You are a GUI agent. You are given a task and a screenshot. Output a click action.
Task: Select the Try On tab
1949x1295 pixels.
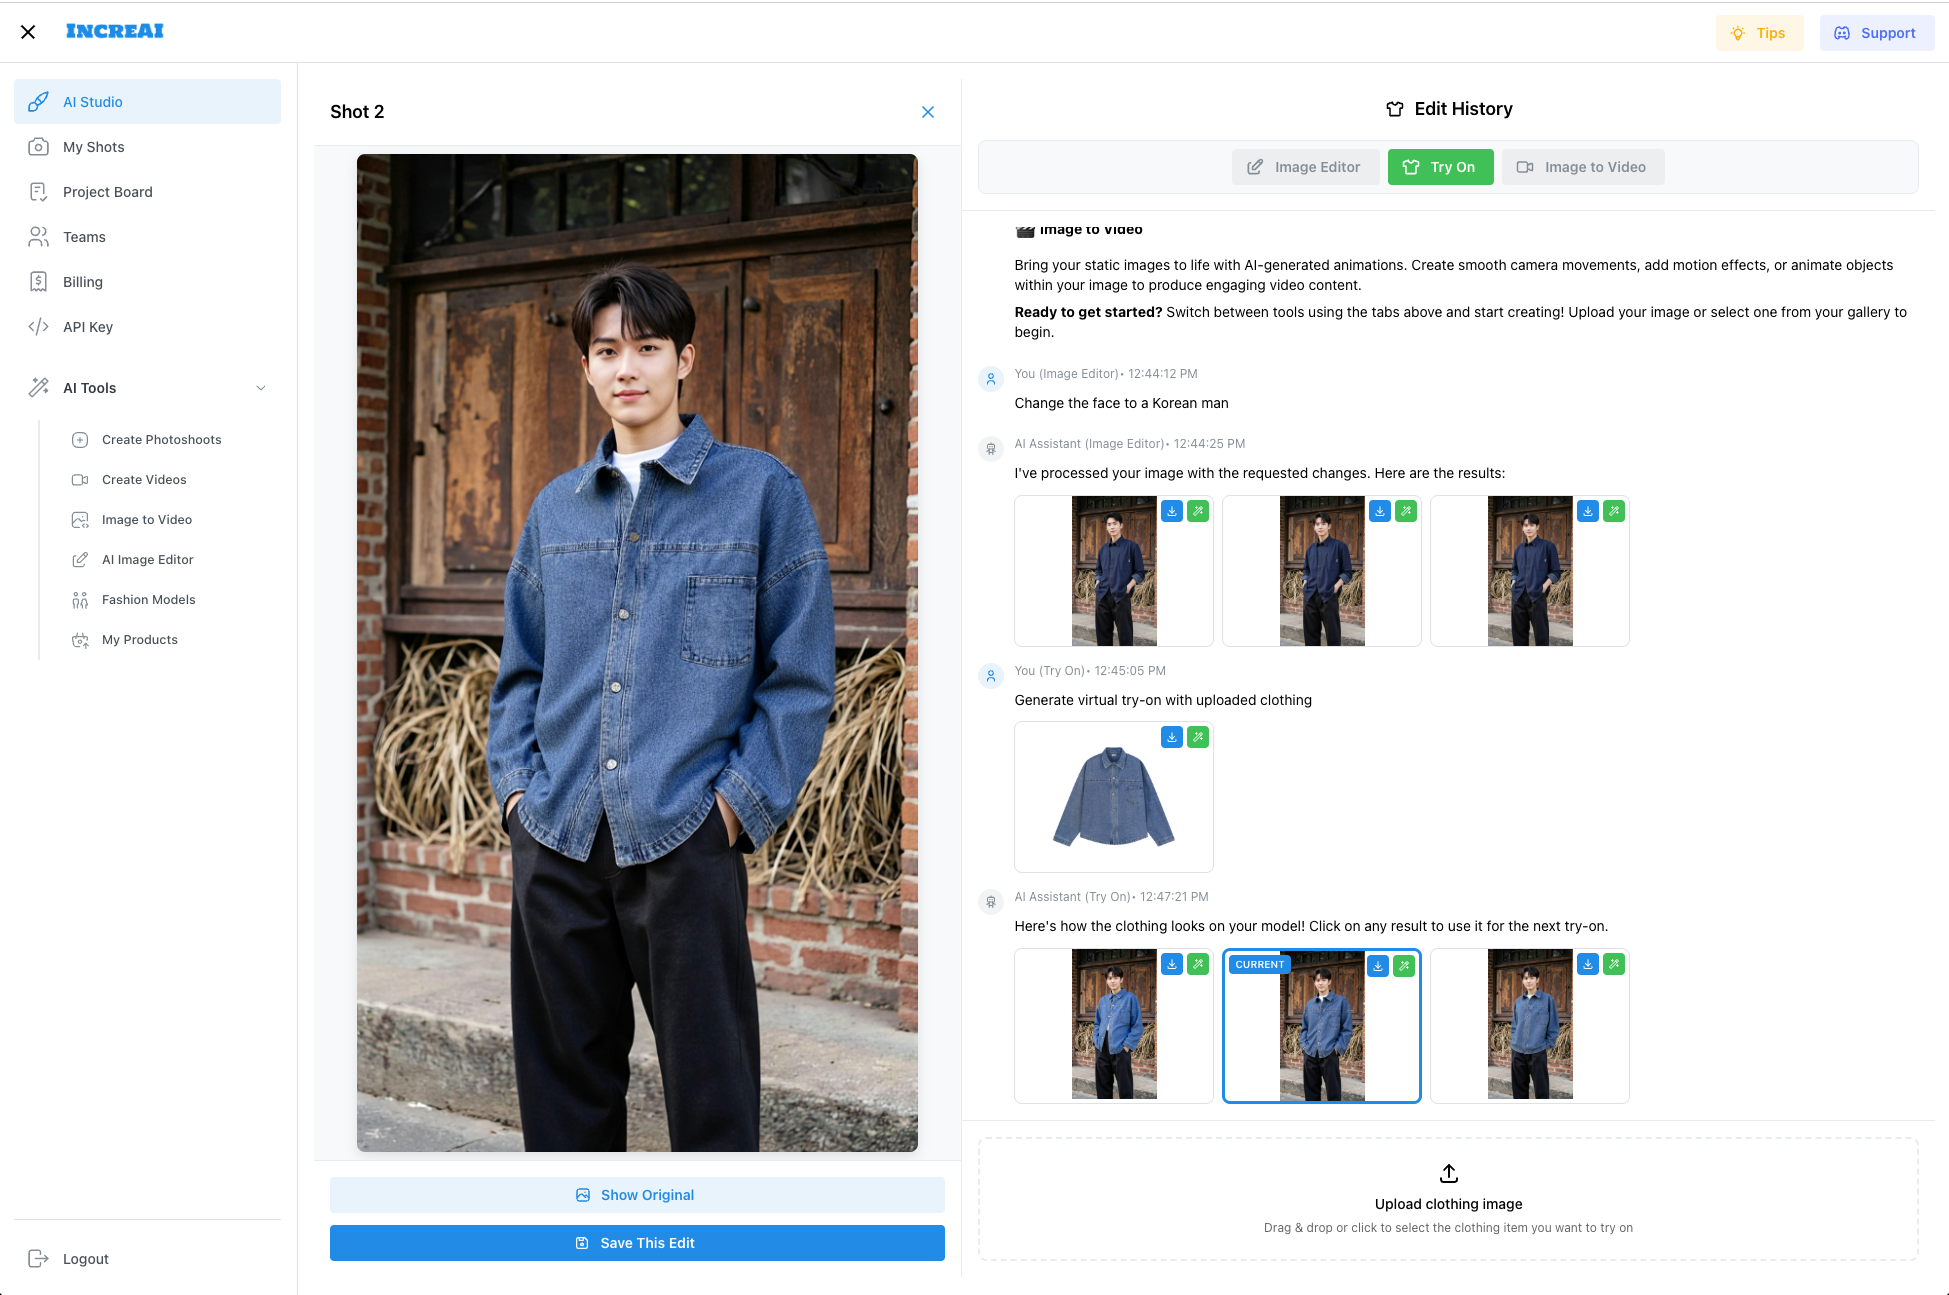click(1440, 167)
